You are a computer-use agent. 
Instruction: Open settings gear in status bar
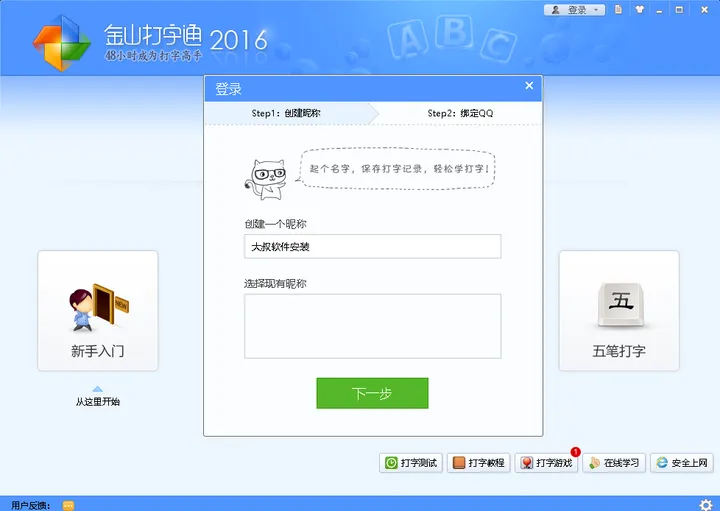706,505
